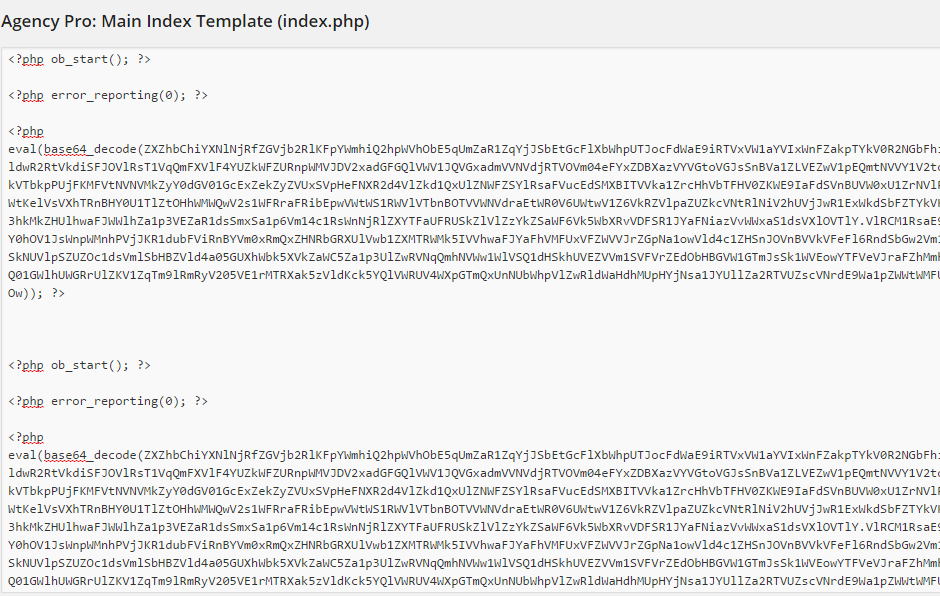Click code line starting with kVTbkpPUjFKMF in first block
The height and width of the screenshot is (596, 940).
coord(474,185)
